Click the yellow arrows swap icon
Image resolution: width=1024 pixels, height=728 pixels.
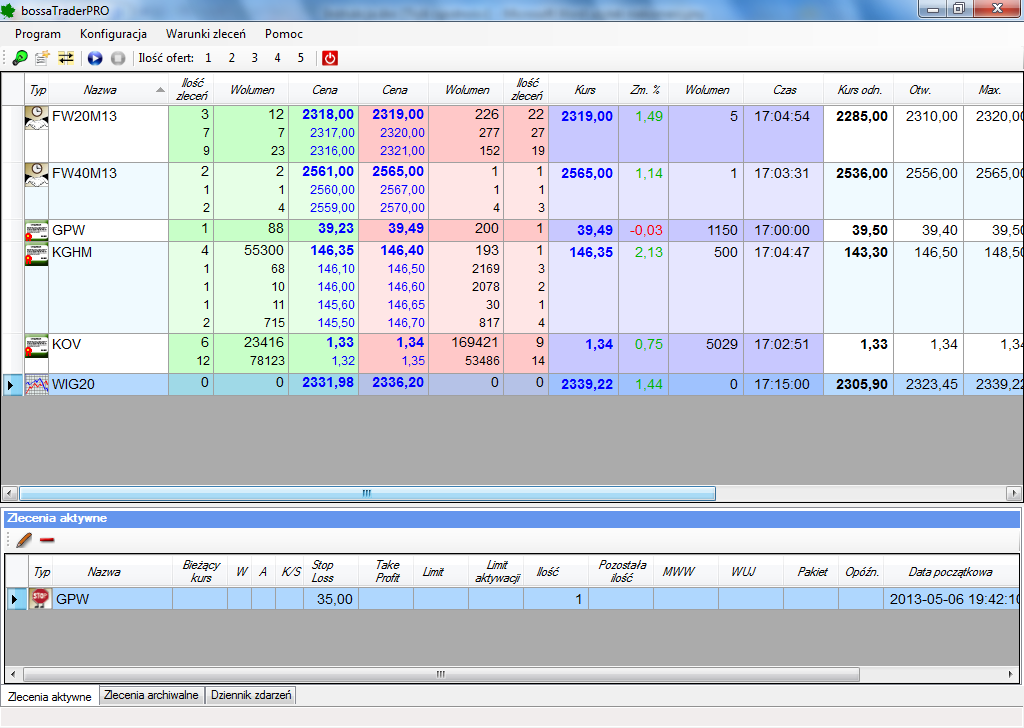pyautogui.click(x=65, y=58)
